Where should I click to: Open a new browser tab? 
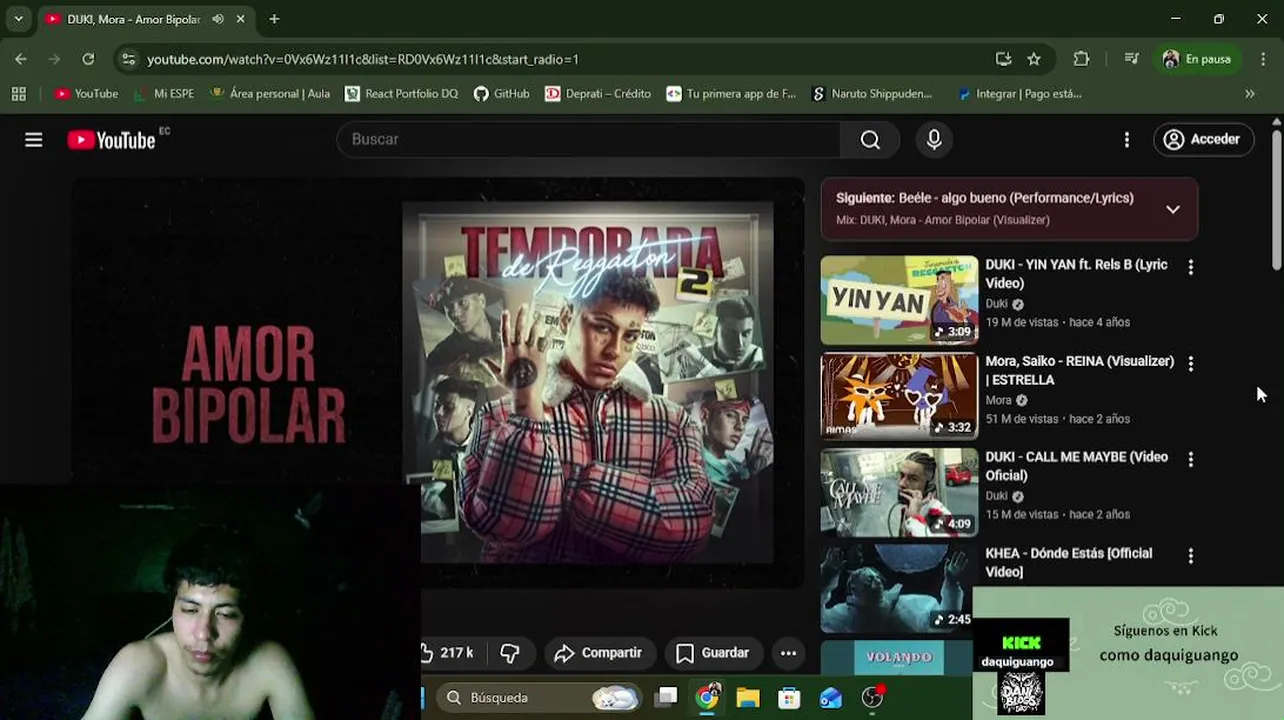point(274,19)
